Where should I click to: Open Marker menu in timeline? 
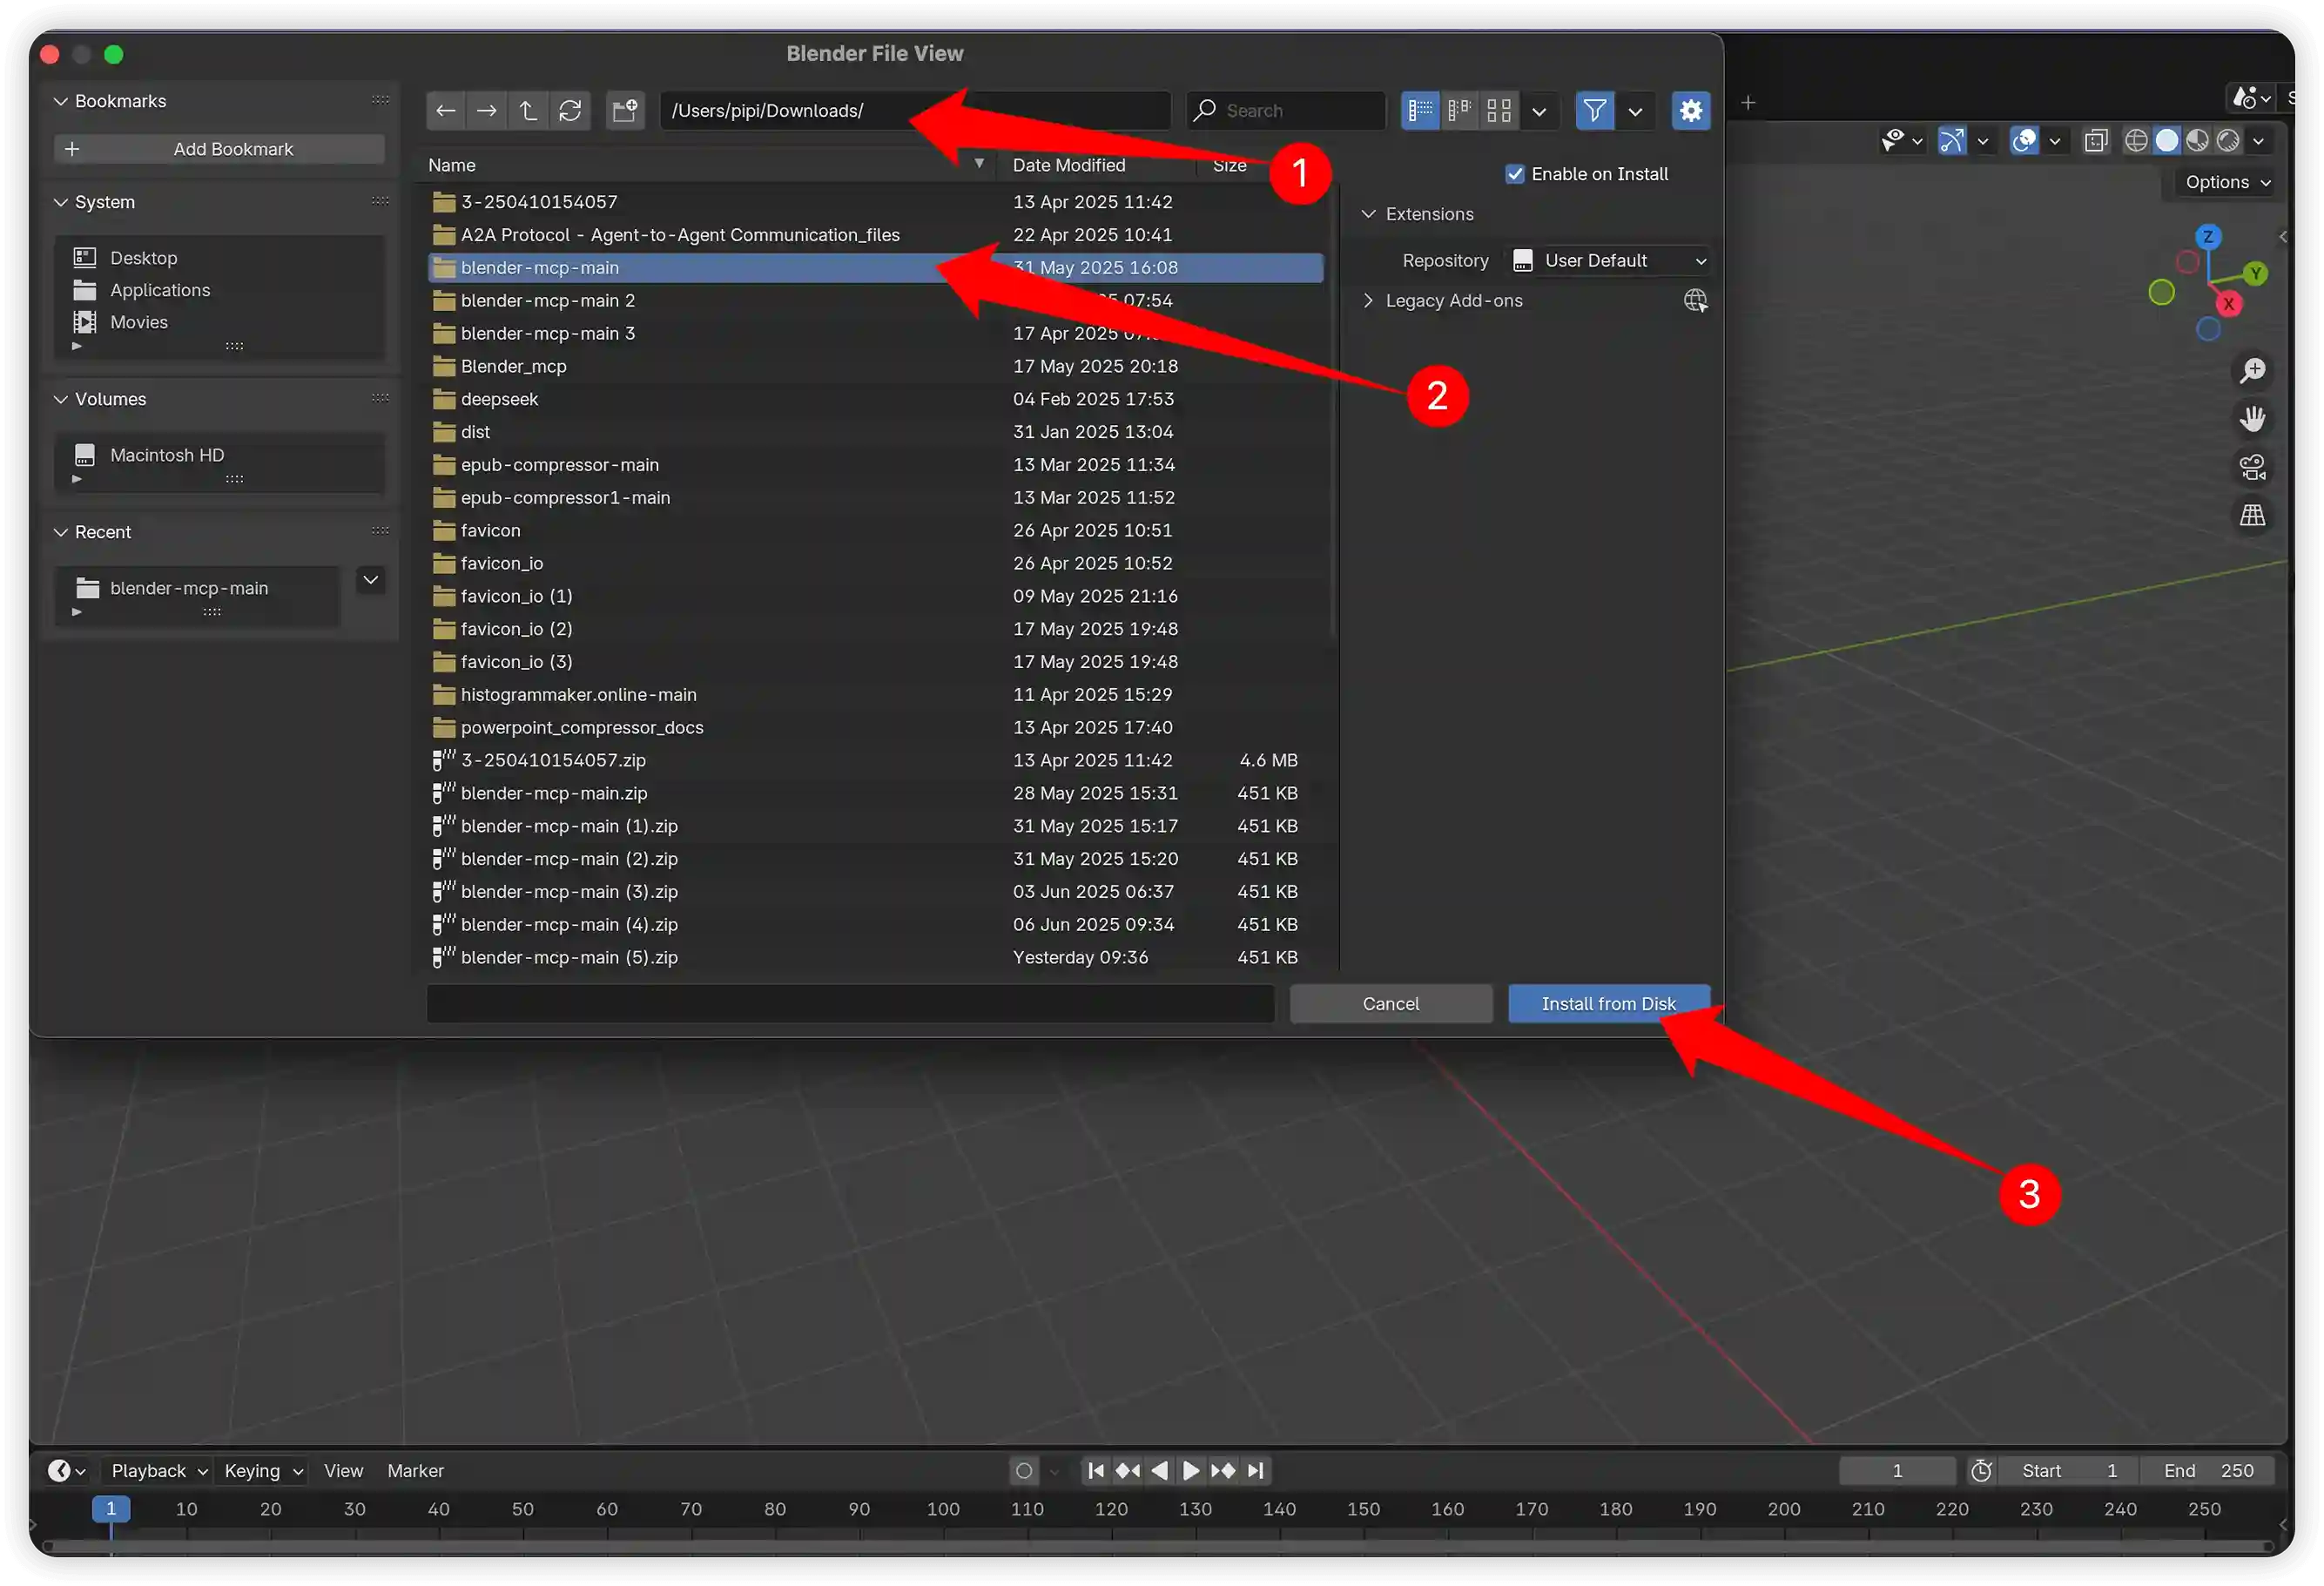(415, 1471)
